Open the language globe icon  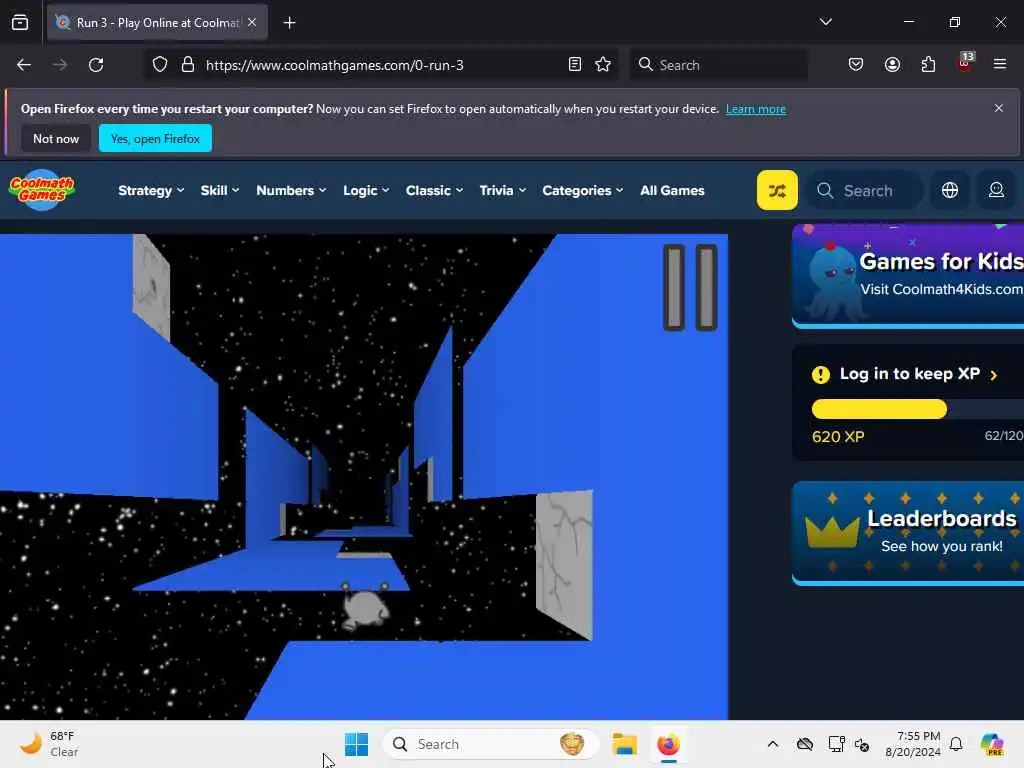pos(950,190)
